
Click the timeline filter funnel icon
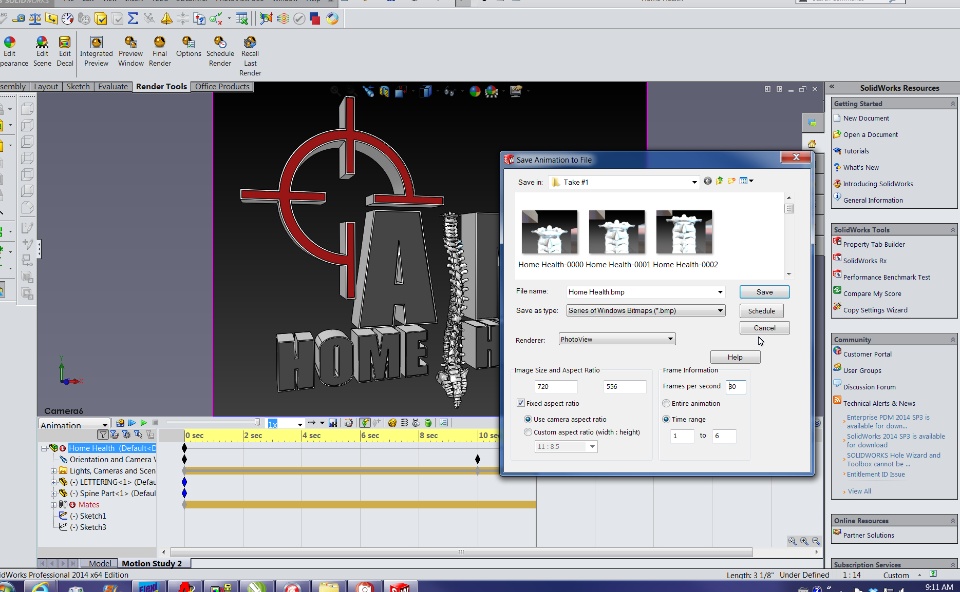[103, 435]
